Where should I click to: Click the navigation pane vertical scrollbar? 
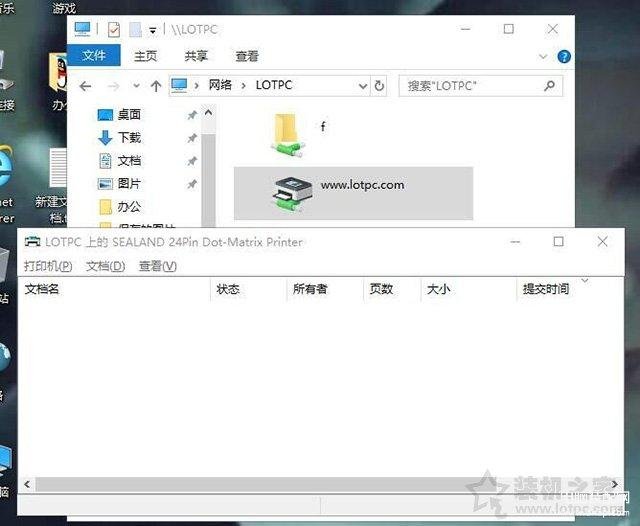pos(209,180)
